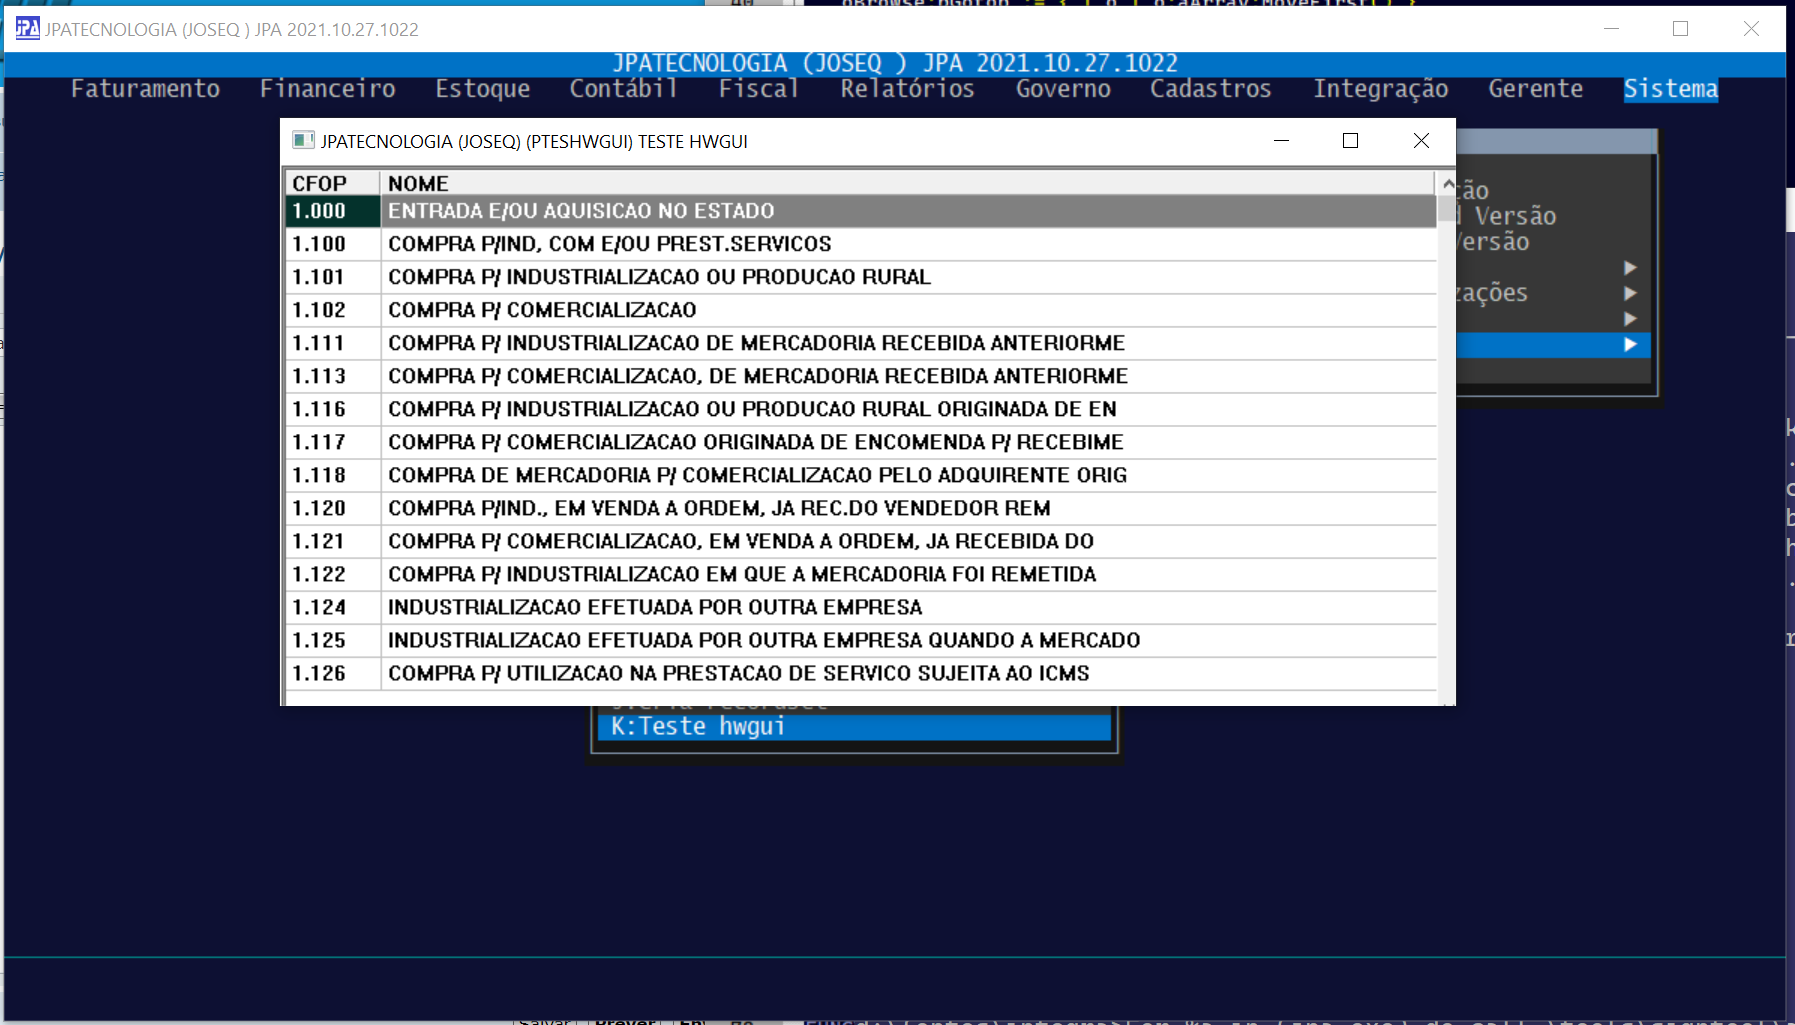The width and height of the screenshot is (1795, 1025).
Task: Expand the third submenu arrow in Sistema dropdown
Action: tap(1630, 319)
